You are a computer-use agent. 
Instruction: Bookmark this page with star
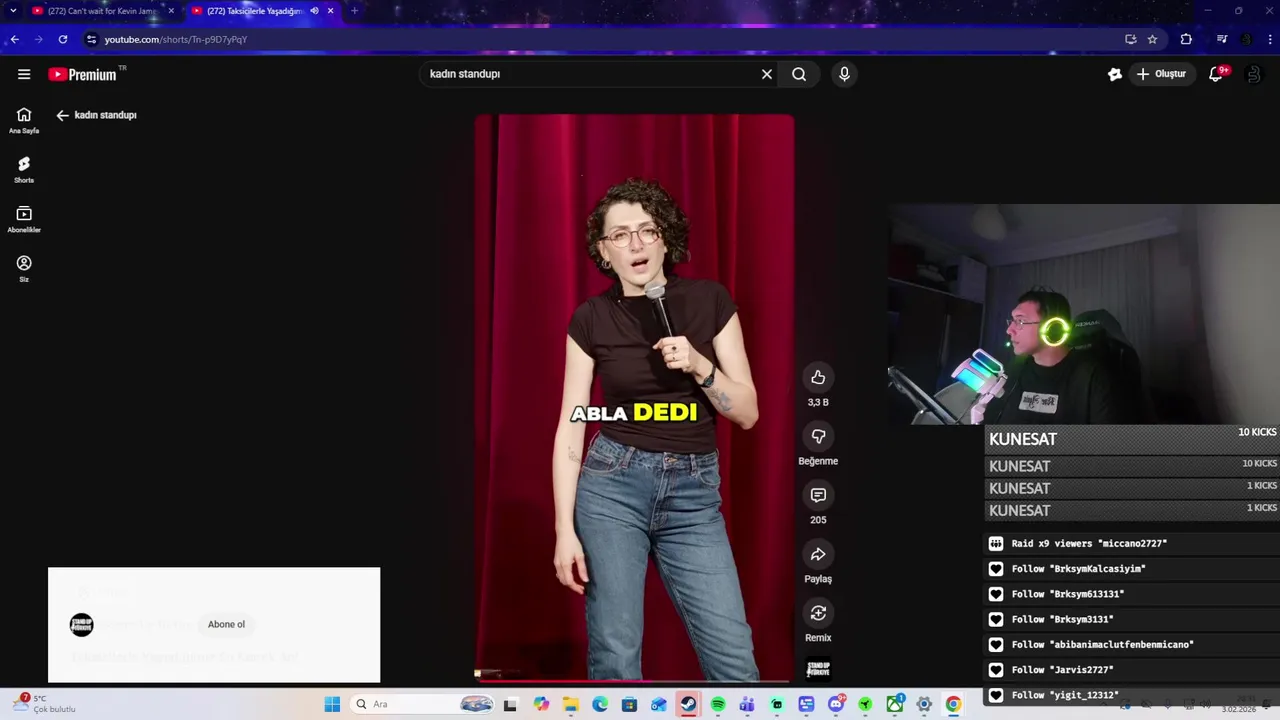click(1152, 39)
